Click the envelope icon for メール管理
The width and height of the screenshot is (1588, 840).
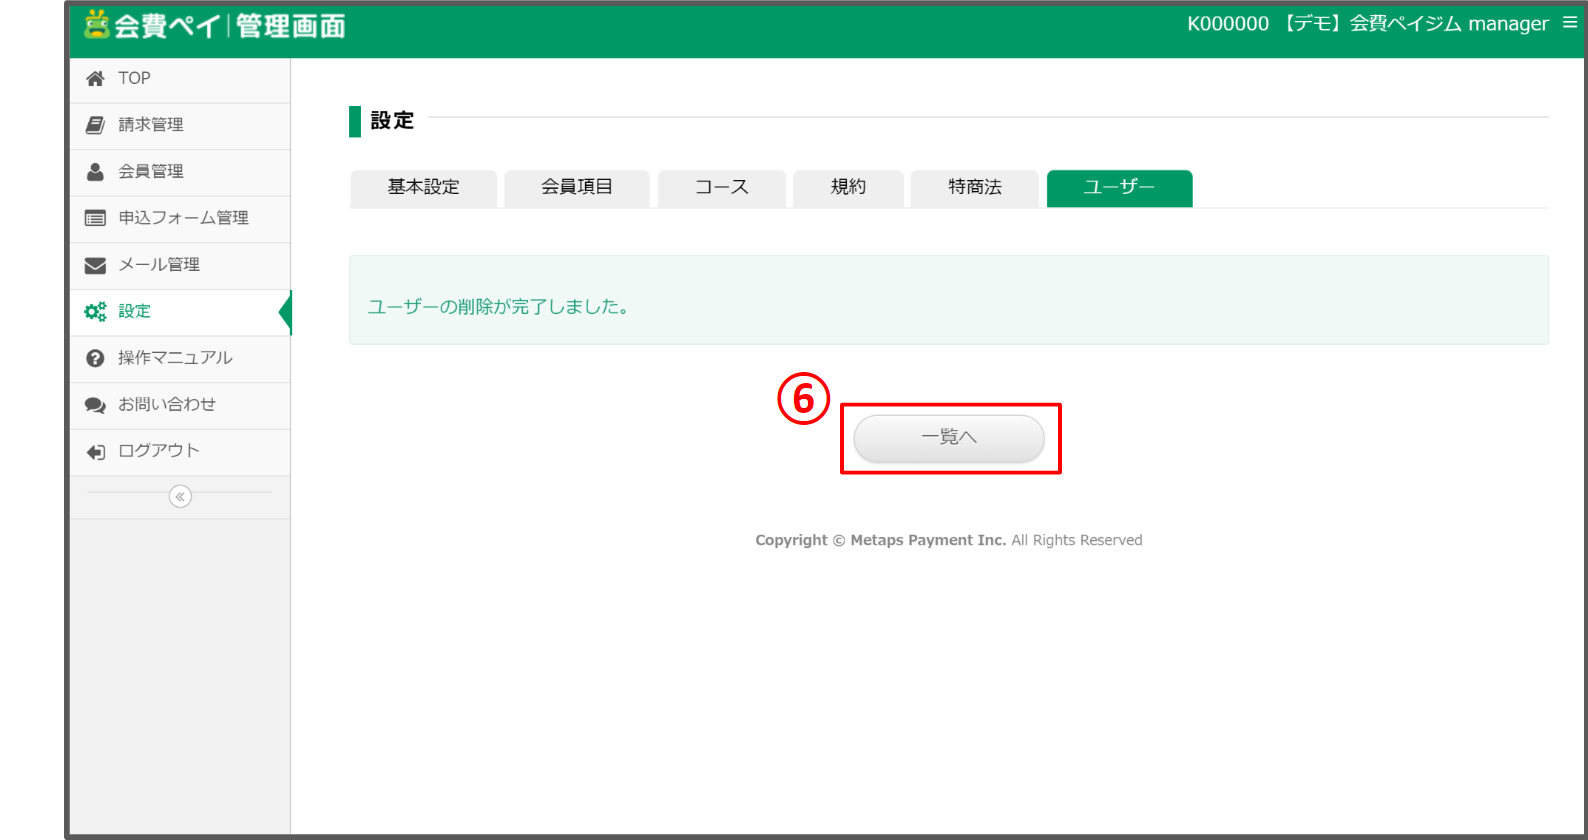tap(95, 265)
